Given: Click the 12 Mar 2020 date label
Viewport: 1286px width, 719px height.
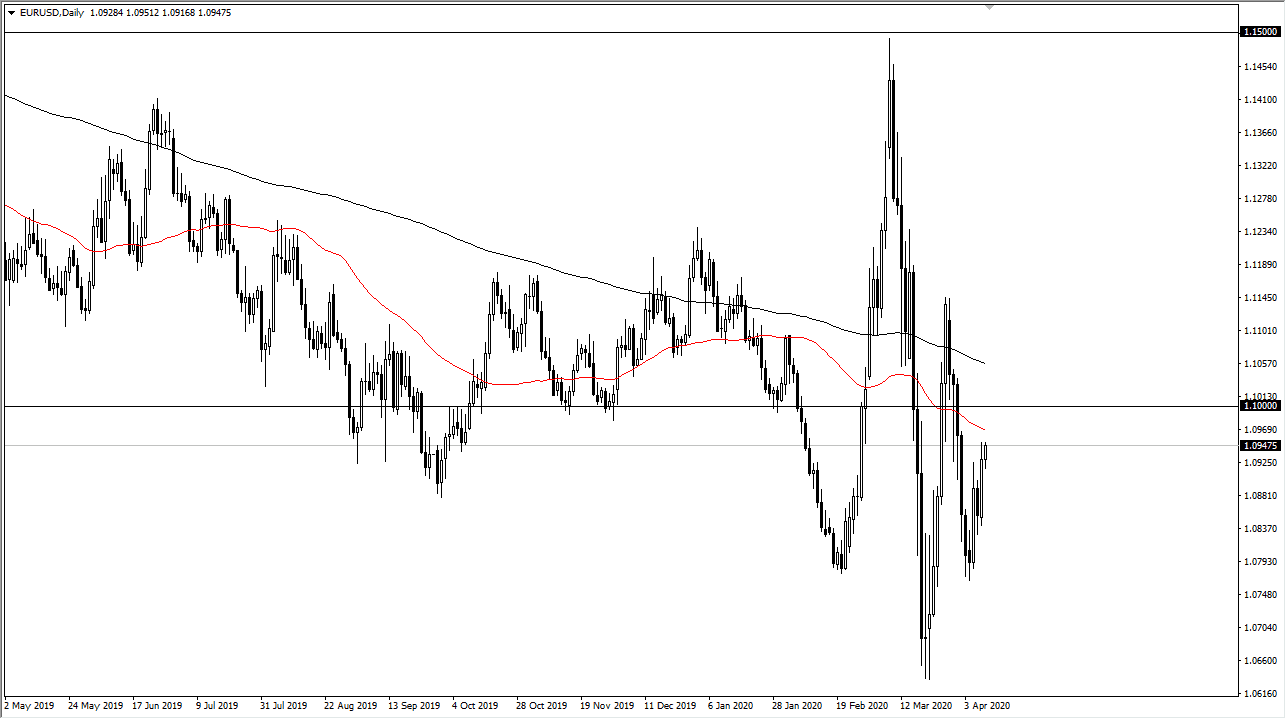Looking at the screenshot, I should click(925, 706).
